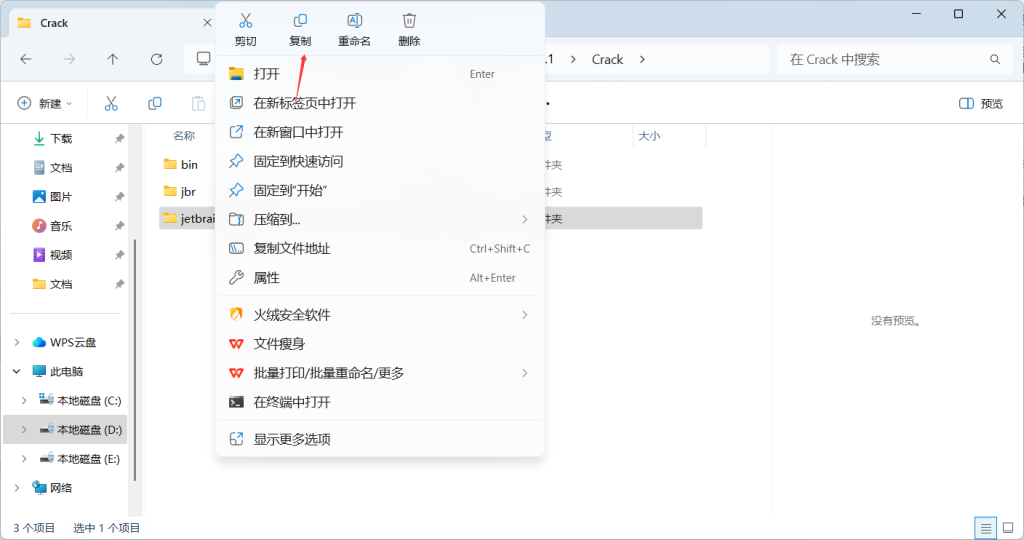The width and height of the screenshot is (1024, 540).
Task: Click navigation pane vertical scrollbar
Action: coord(135,359)
